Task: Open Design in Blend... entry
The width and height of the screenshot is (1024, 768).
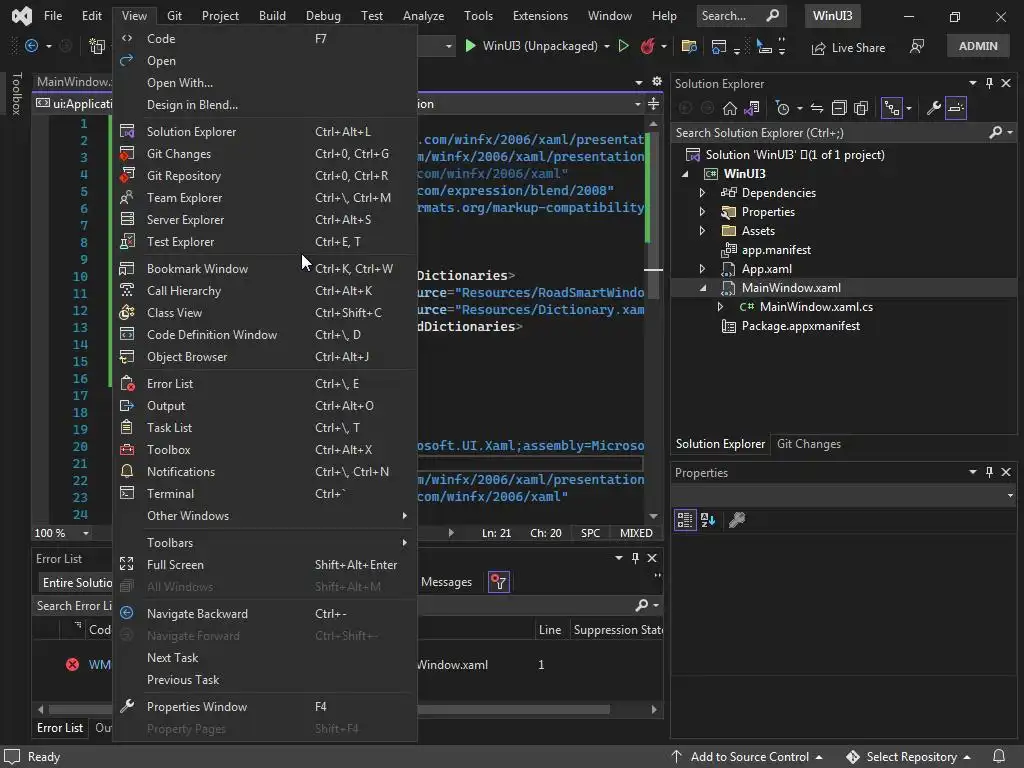Action: pyautogui.click(x=265, y=104)
